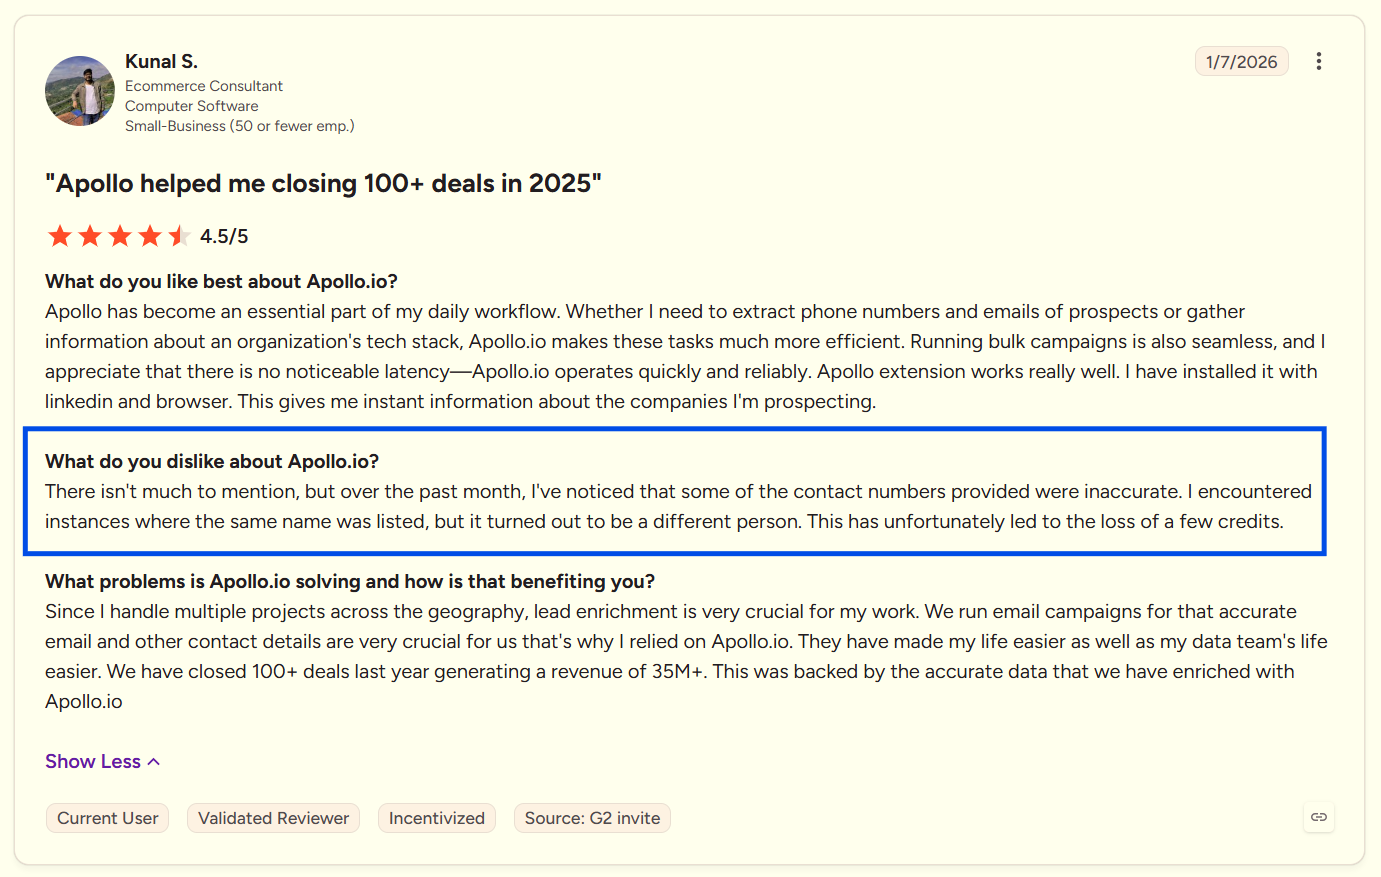
Task: Select the Validated Reviewer tag
Action: coord(273,818)
